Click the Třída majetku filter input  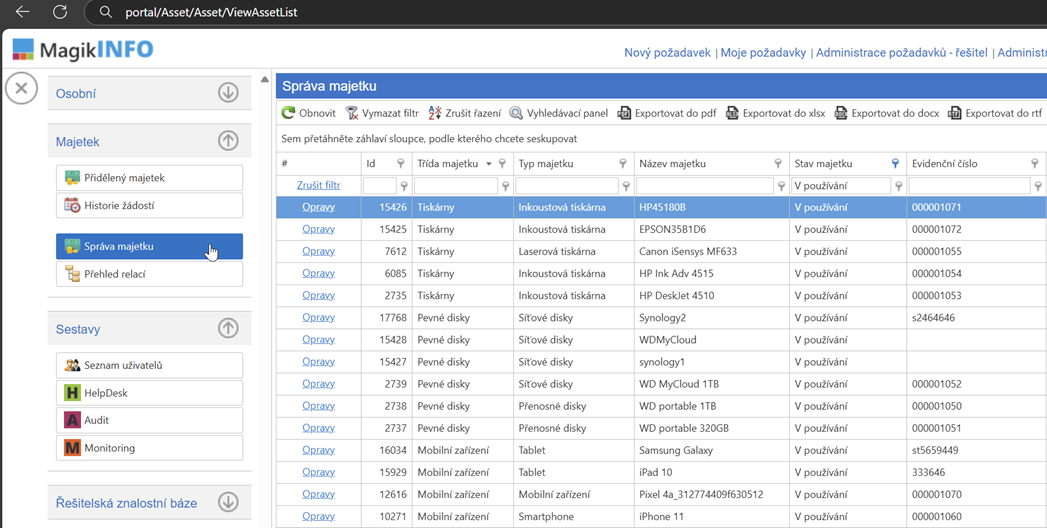[x=456, y=186]
